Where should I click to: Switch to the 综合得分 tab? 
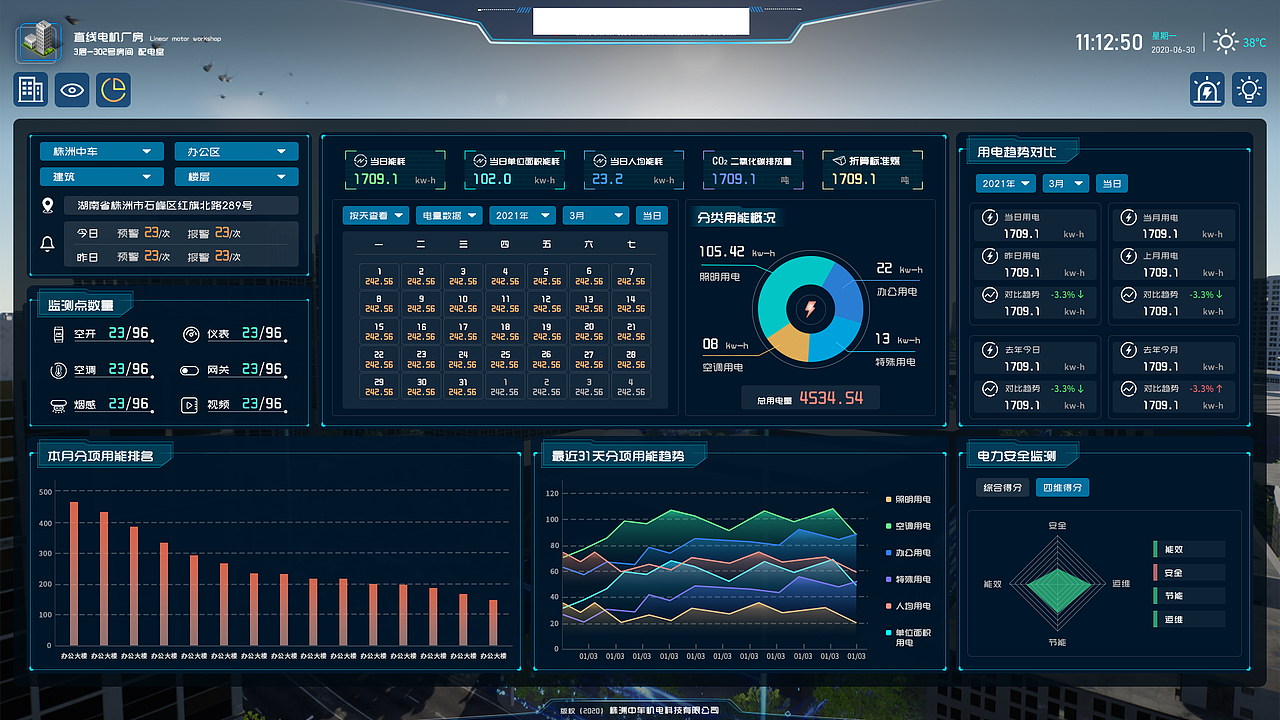1002,488
